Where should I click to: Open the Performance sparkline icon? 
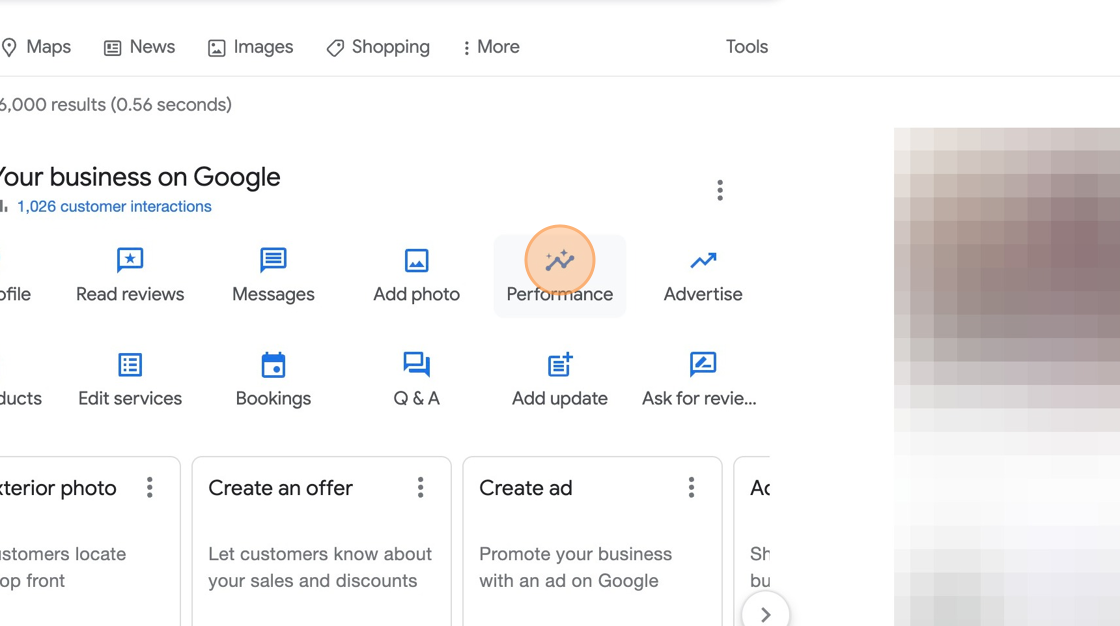tap(560, 260)
